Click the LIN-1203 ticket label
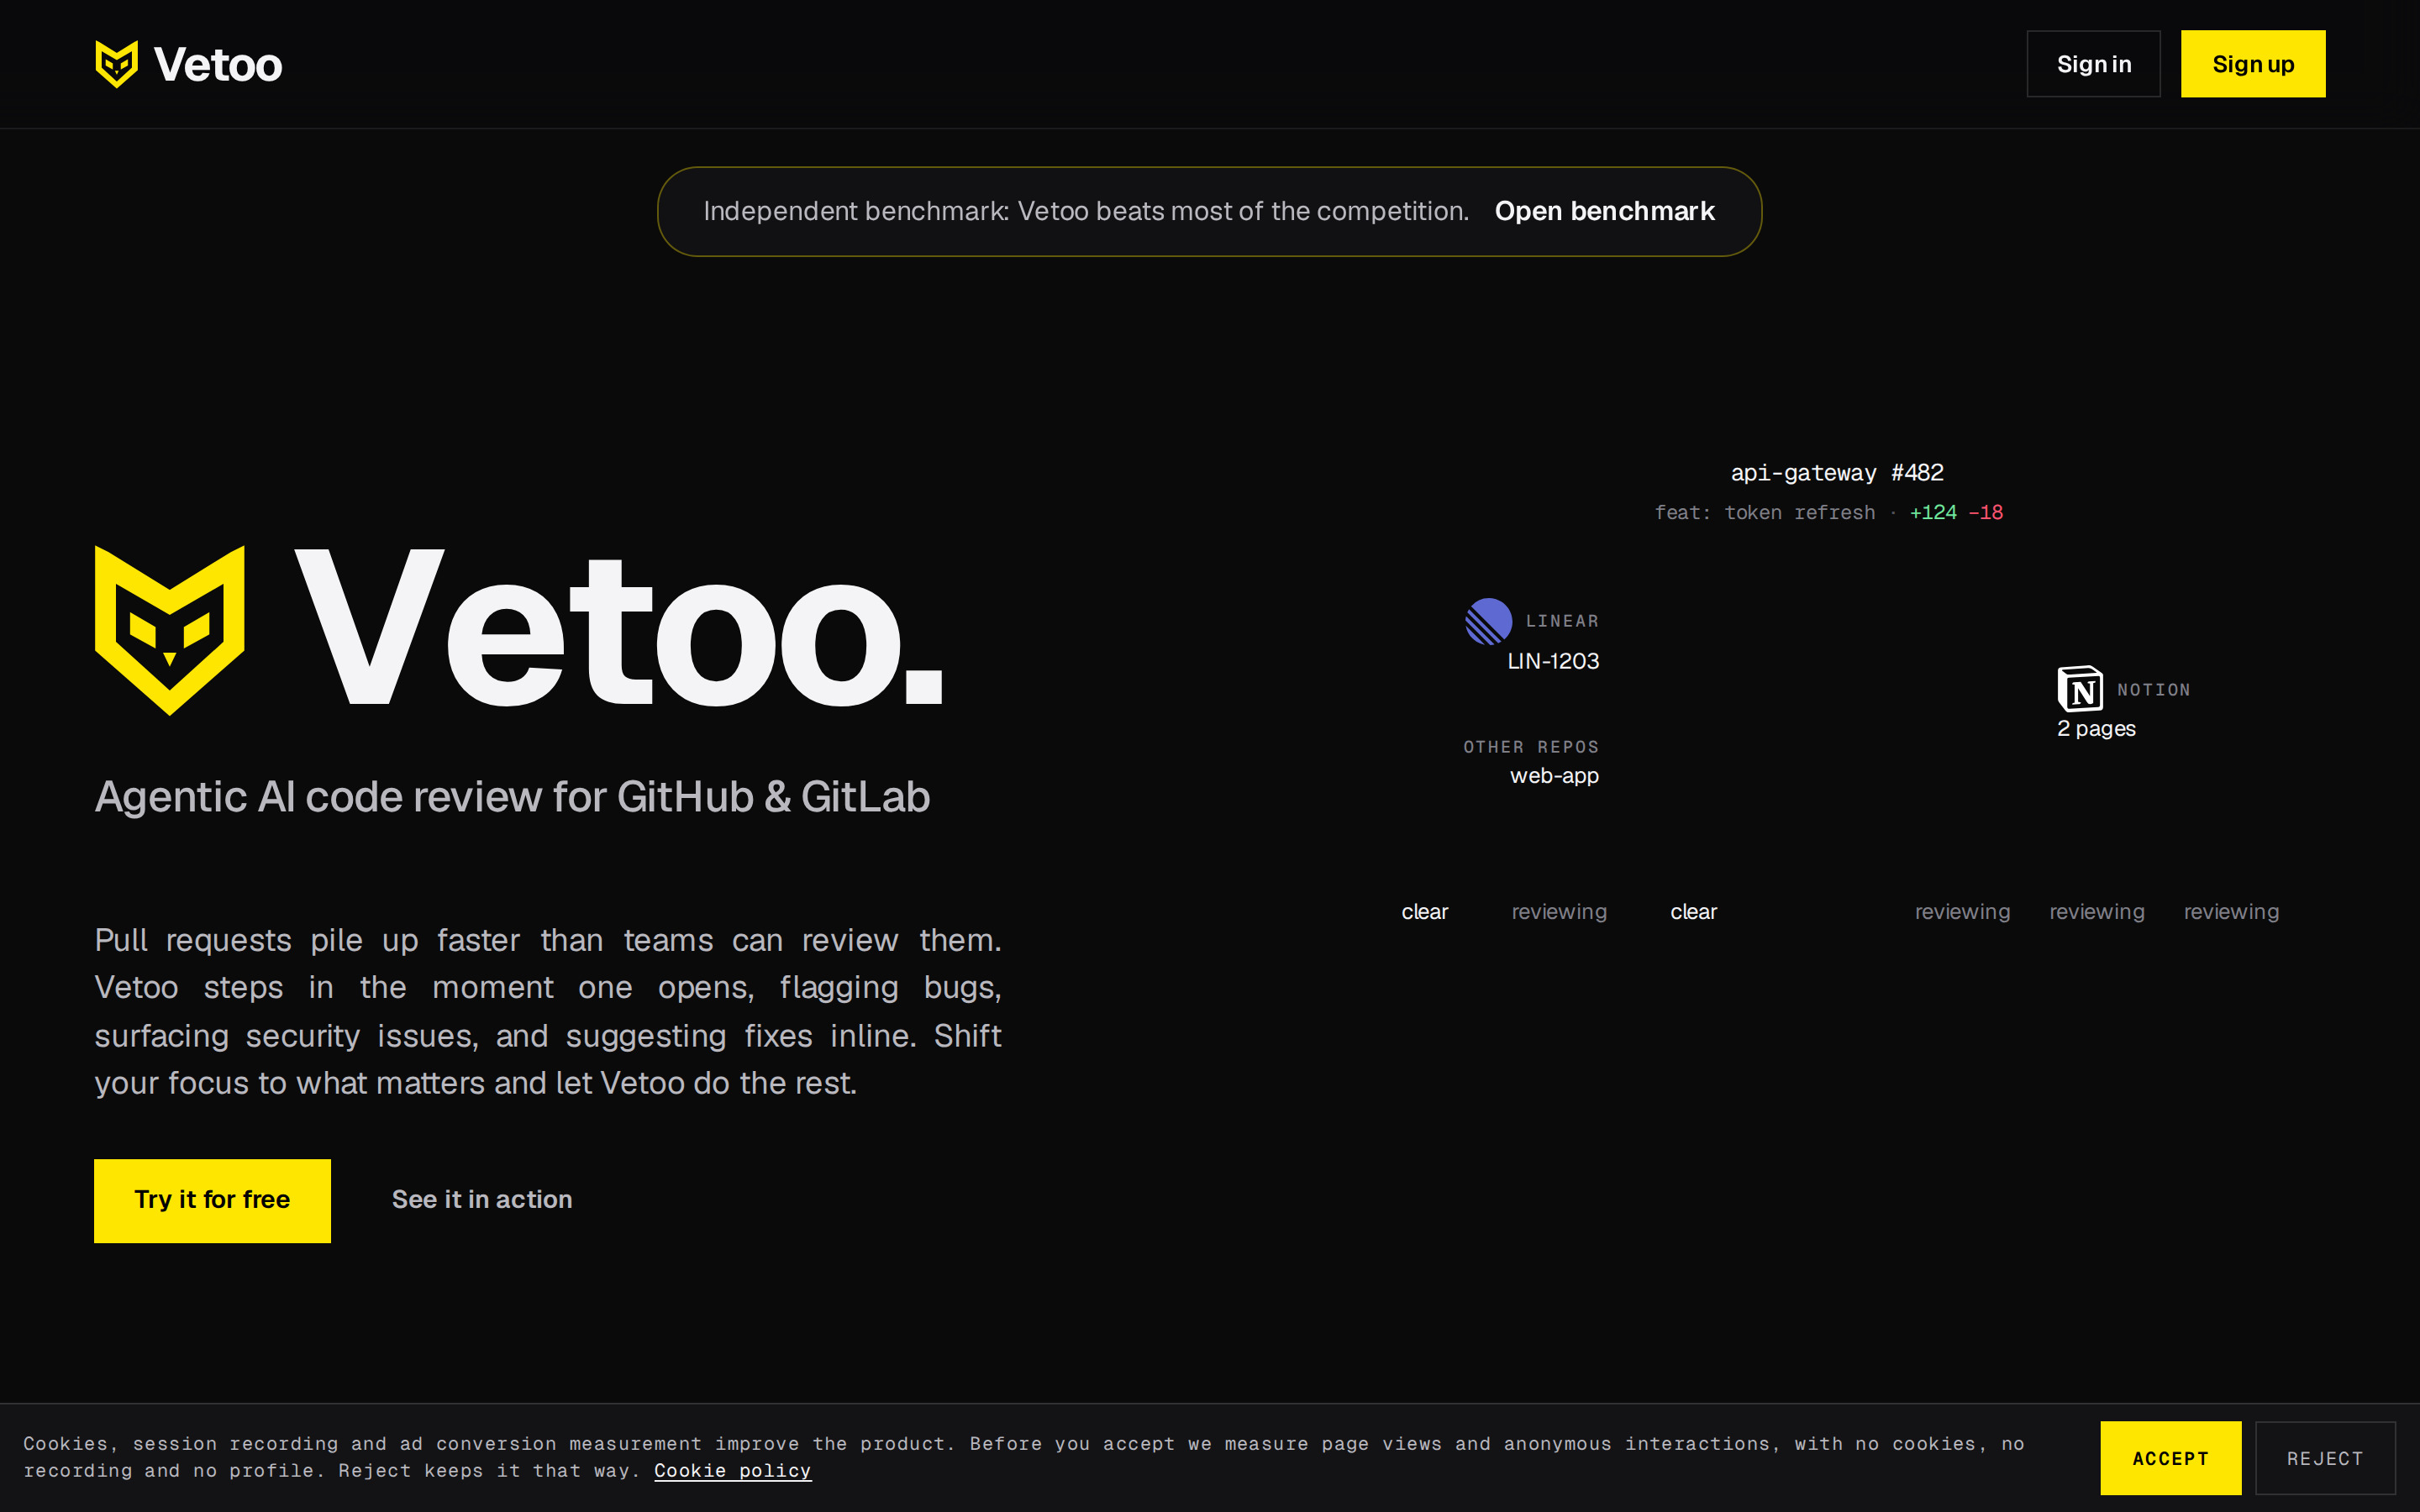Screen dimensions: 2420x1512 (1553, 661)
